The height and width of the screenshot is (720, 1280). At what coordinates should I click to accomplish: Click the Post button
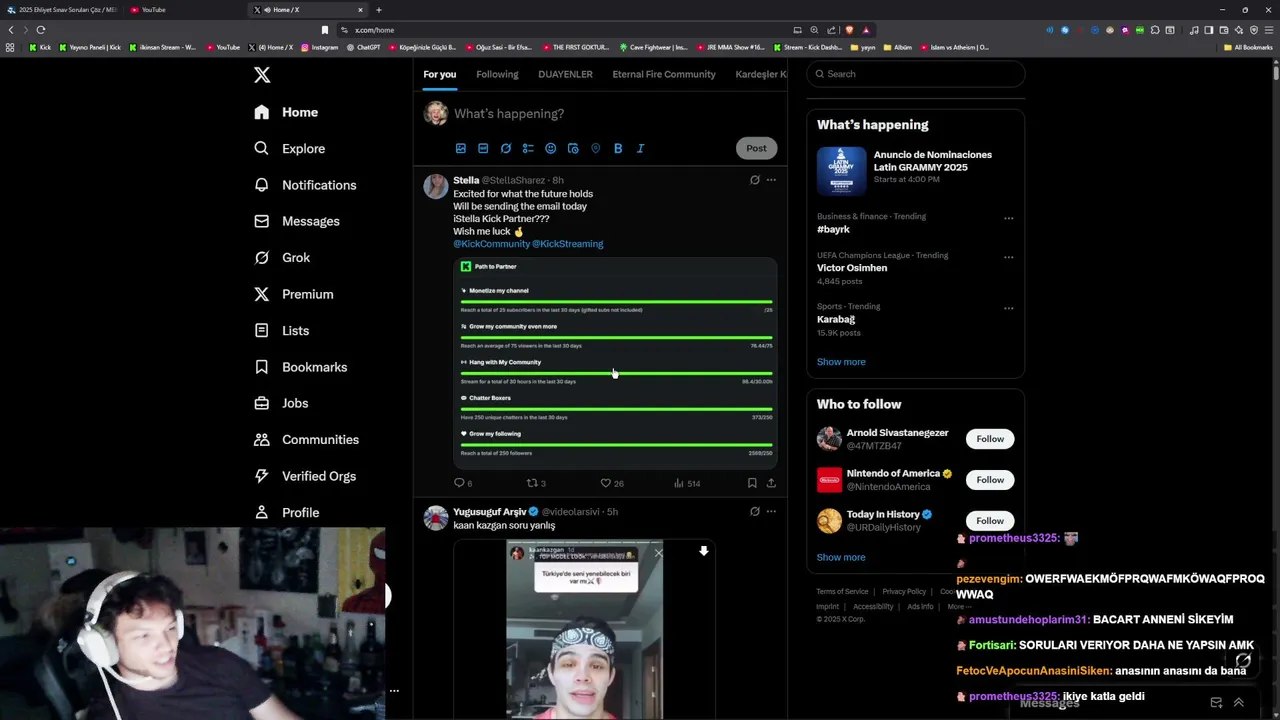(756, 148)
